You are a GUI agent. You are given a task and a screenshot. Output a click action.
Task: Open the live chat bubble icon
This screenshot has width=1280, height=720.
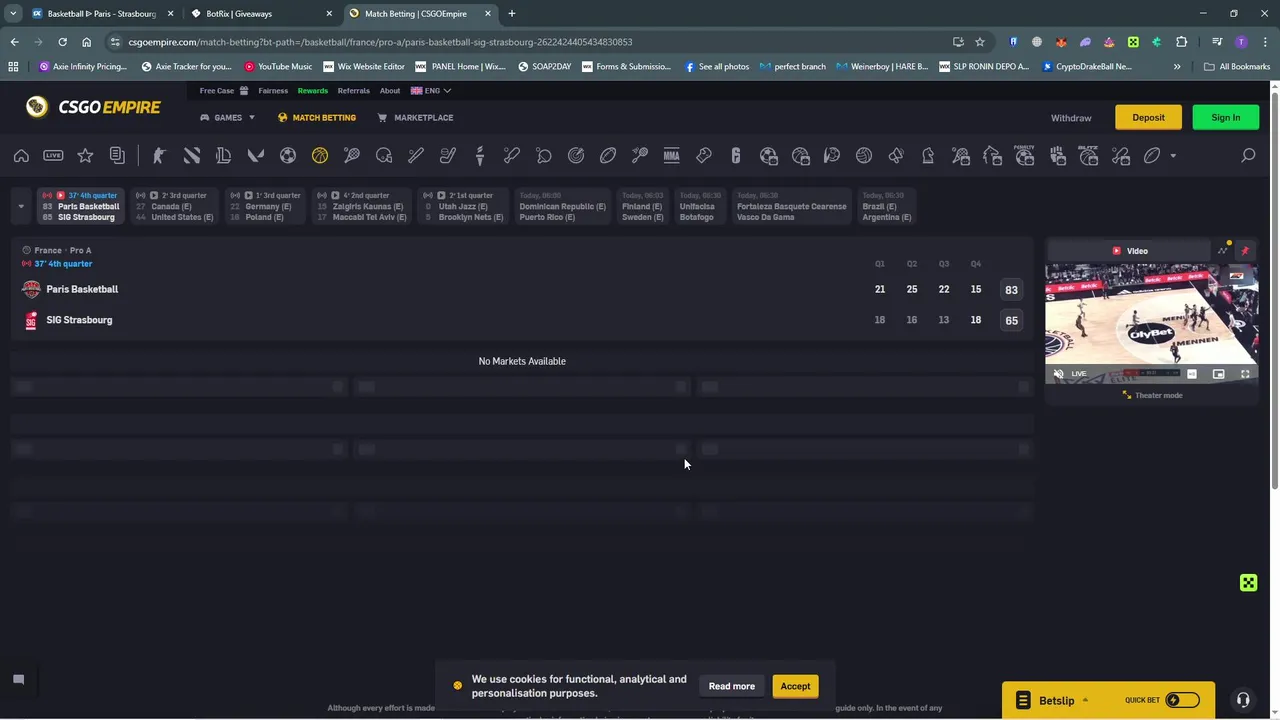tap(18, 680)
